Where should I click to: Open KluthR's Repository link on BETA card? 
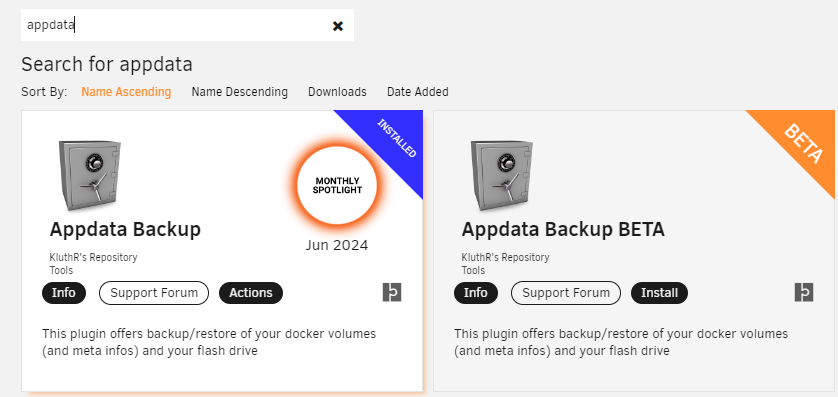pos(505,258)
